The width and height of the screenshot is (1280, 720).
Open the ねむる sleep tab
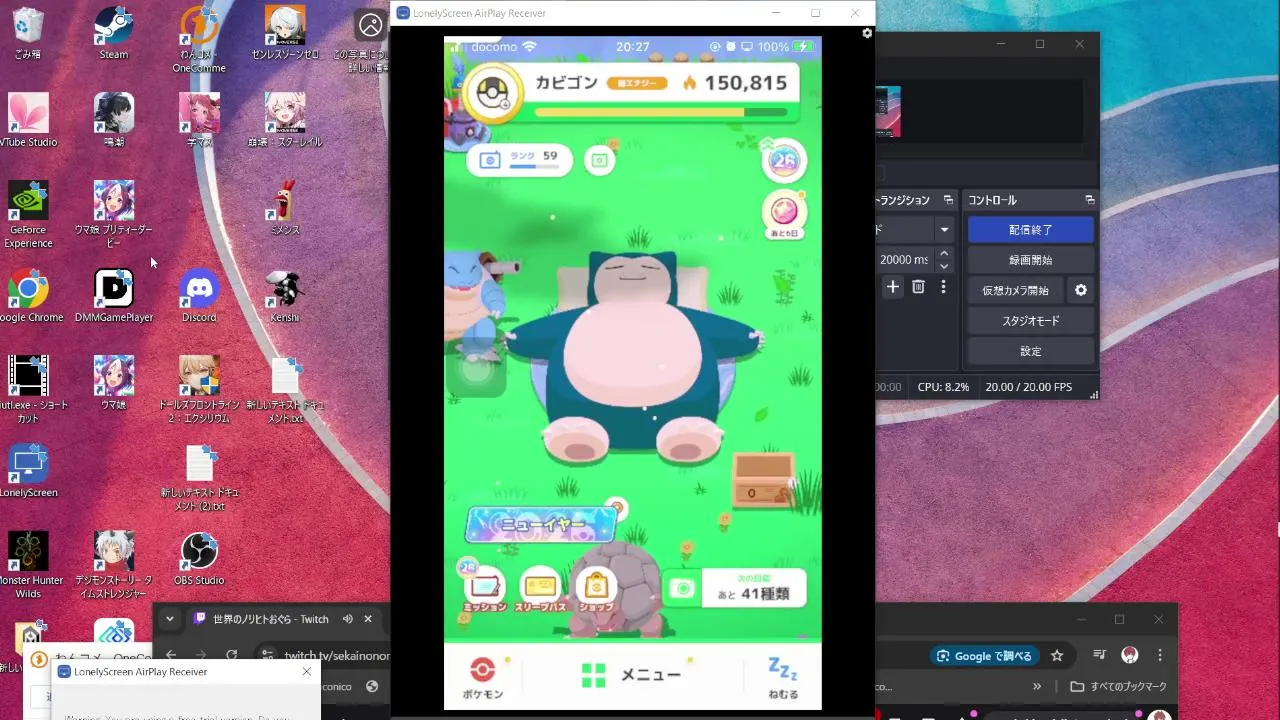click(783, 677)
